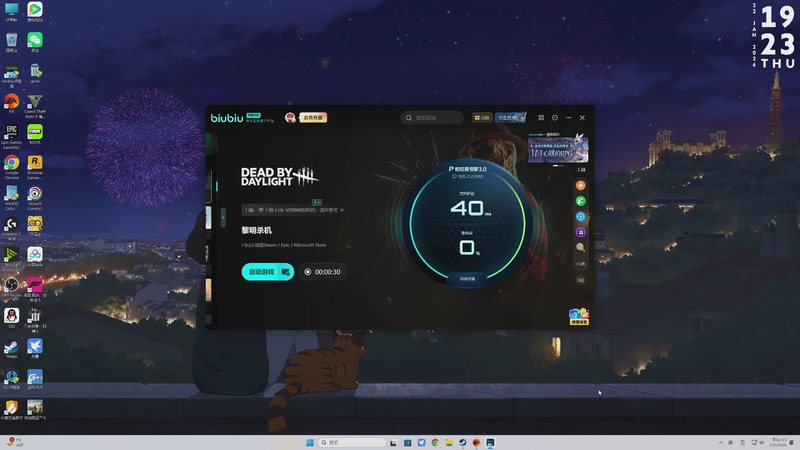This screenshot has width=800, height=450.
Task: Click the blue target icon in right sidebar
Action: point(581,217)
